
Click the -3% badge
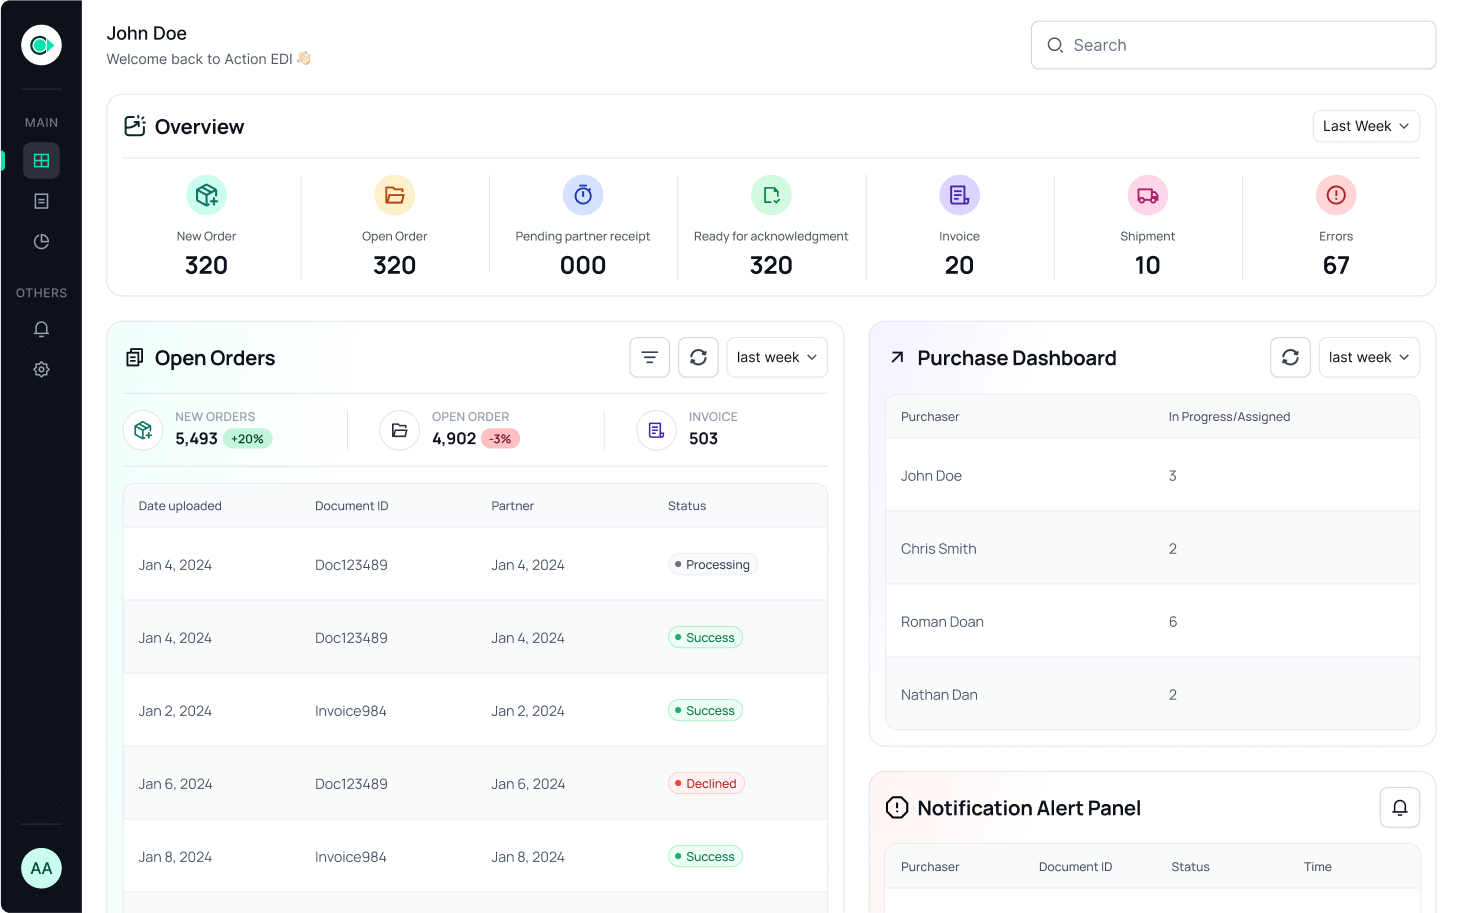click(500, 439)
